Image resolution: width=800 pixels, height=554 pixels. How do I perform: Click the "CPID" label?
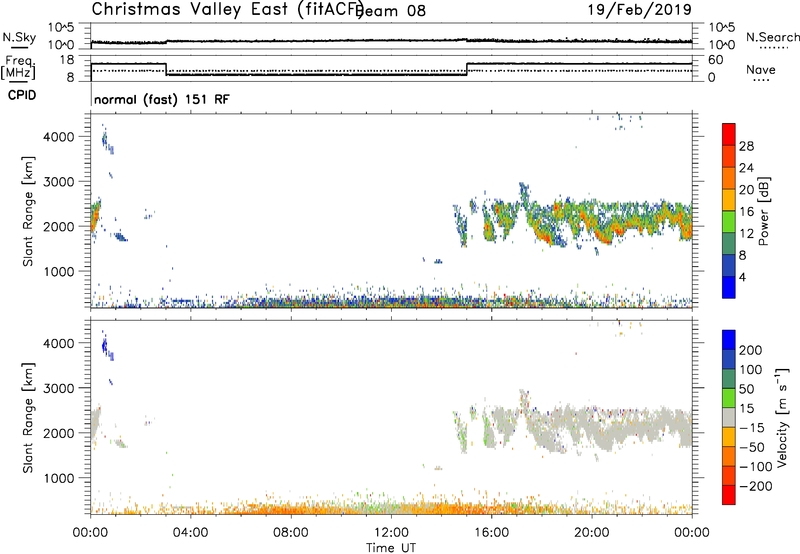tap(22, 95)
